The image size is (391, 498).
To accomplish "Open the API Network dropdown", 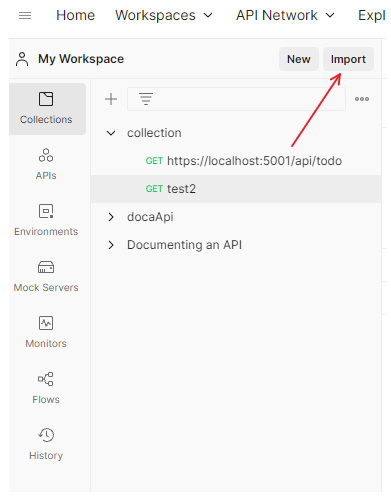I will click(x=285, y=15).
